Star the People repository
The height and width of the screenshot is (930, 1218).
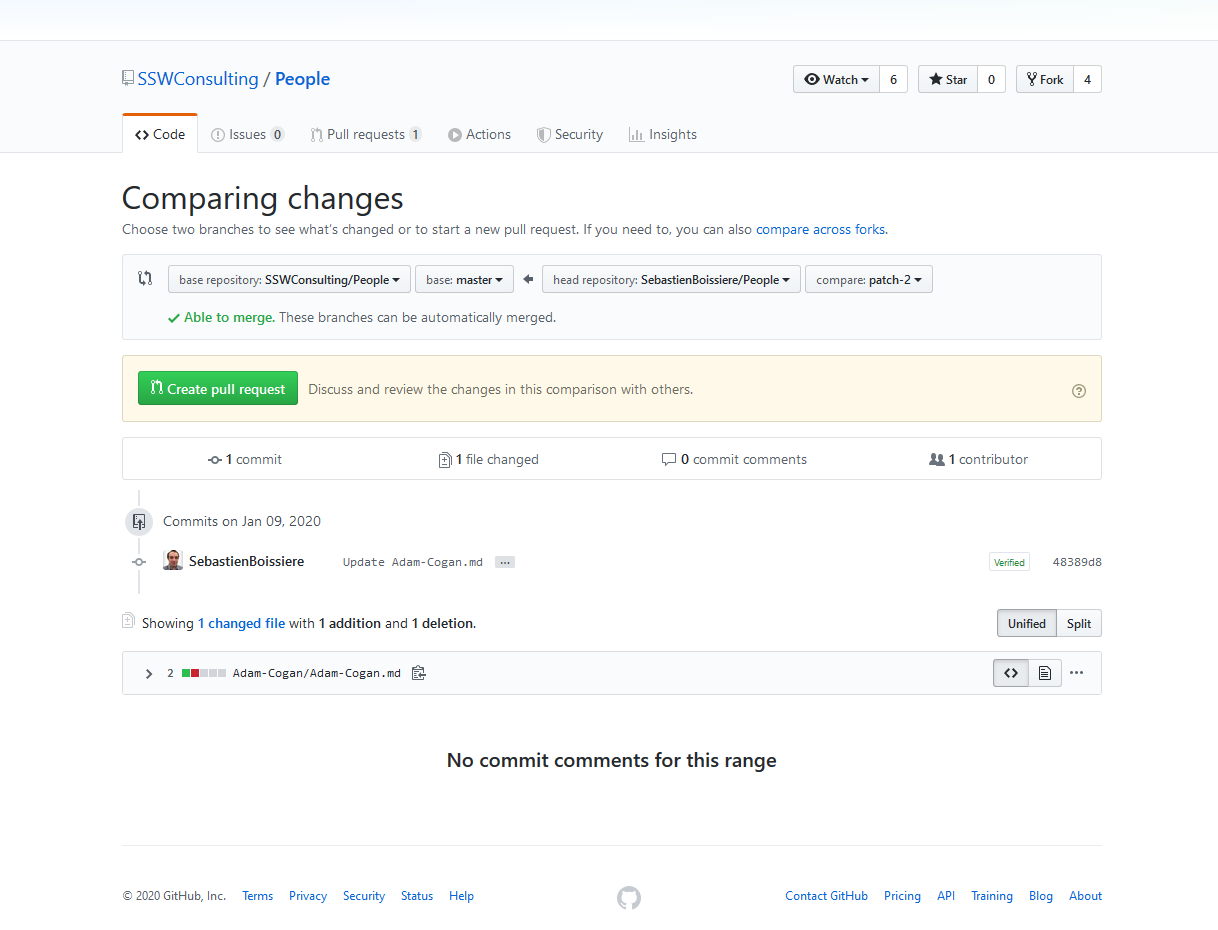point(947,79)
